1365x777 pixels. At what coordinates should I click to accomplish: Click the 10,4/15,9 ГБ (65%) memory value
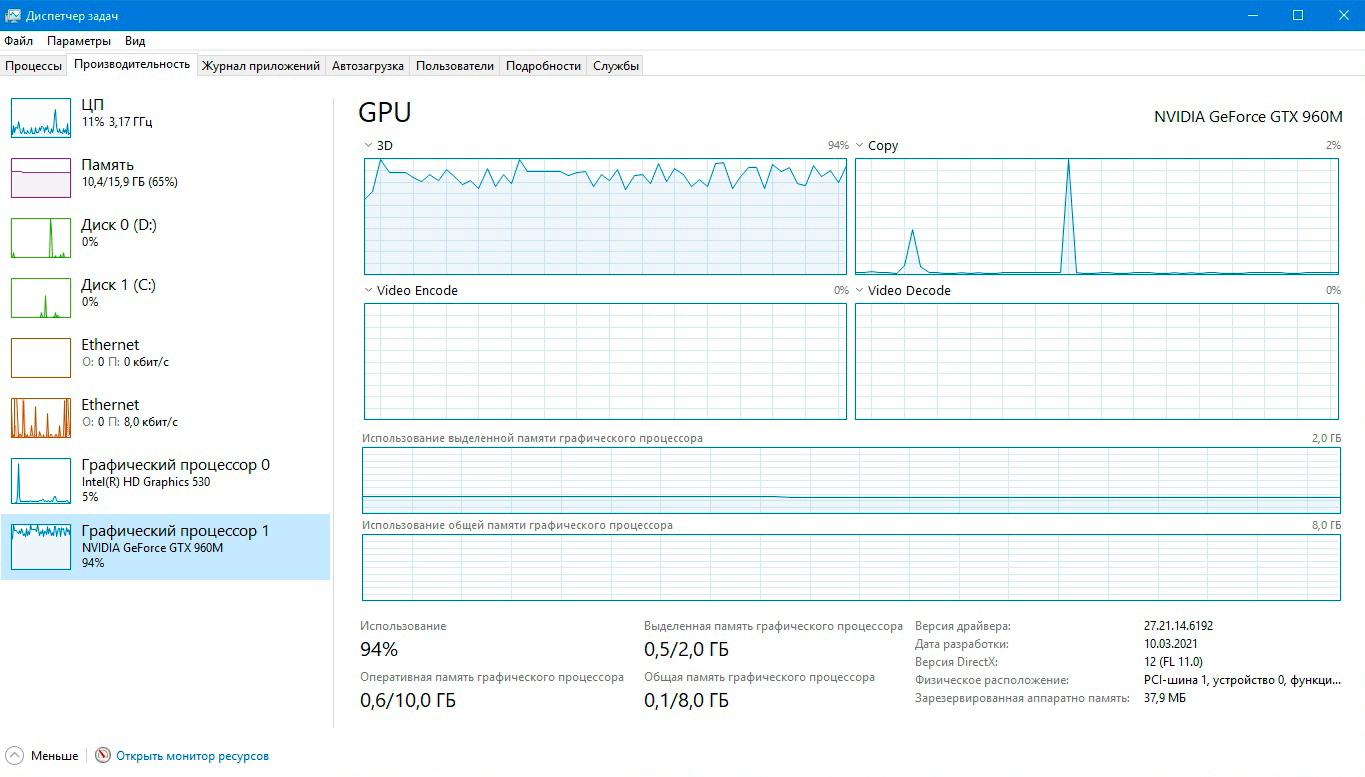pyautogui.click(x=130, y=182)
